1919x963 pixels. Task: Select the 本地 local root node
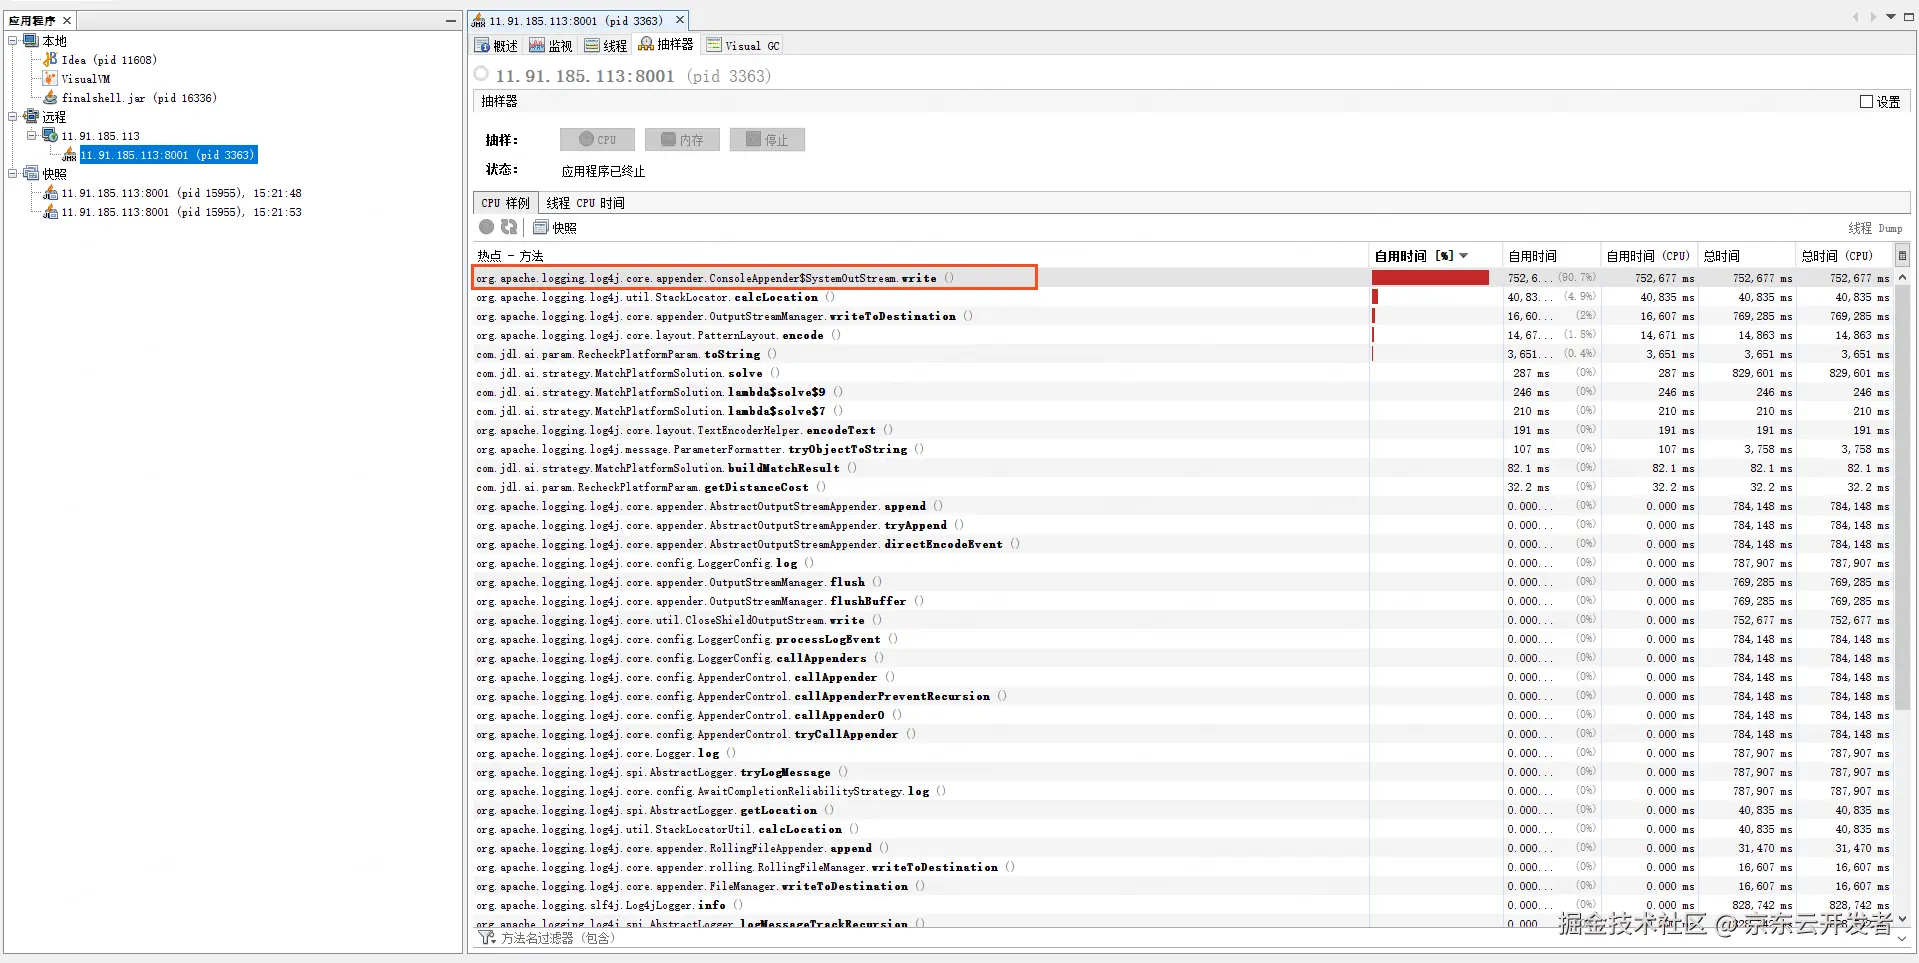[46, 41]
